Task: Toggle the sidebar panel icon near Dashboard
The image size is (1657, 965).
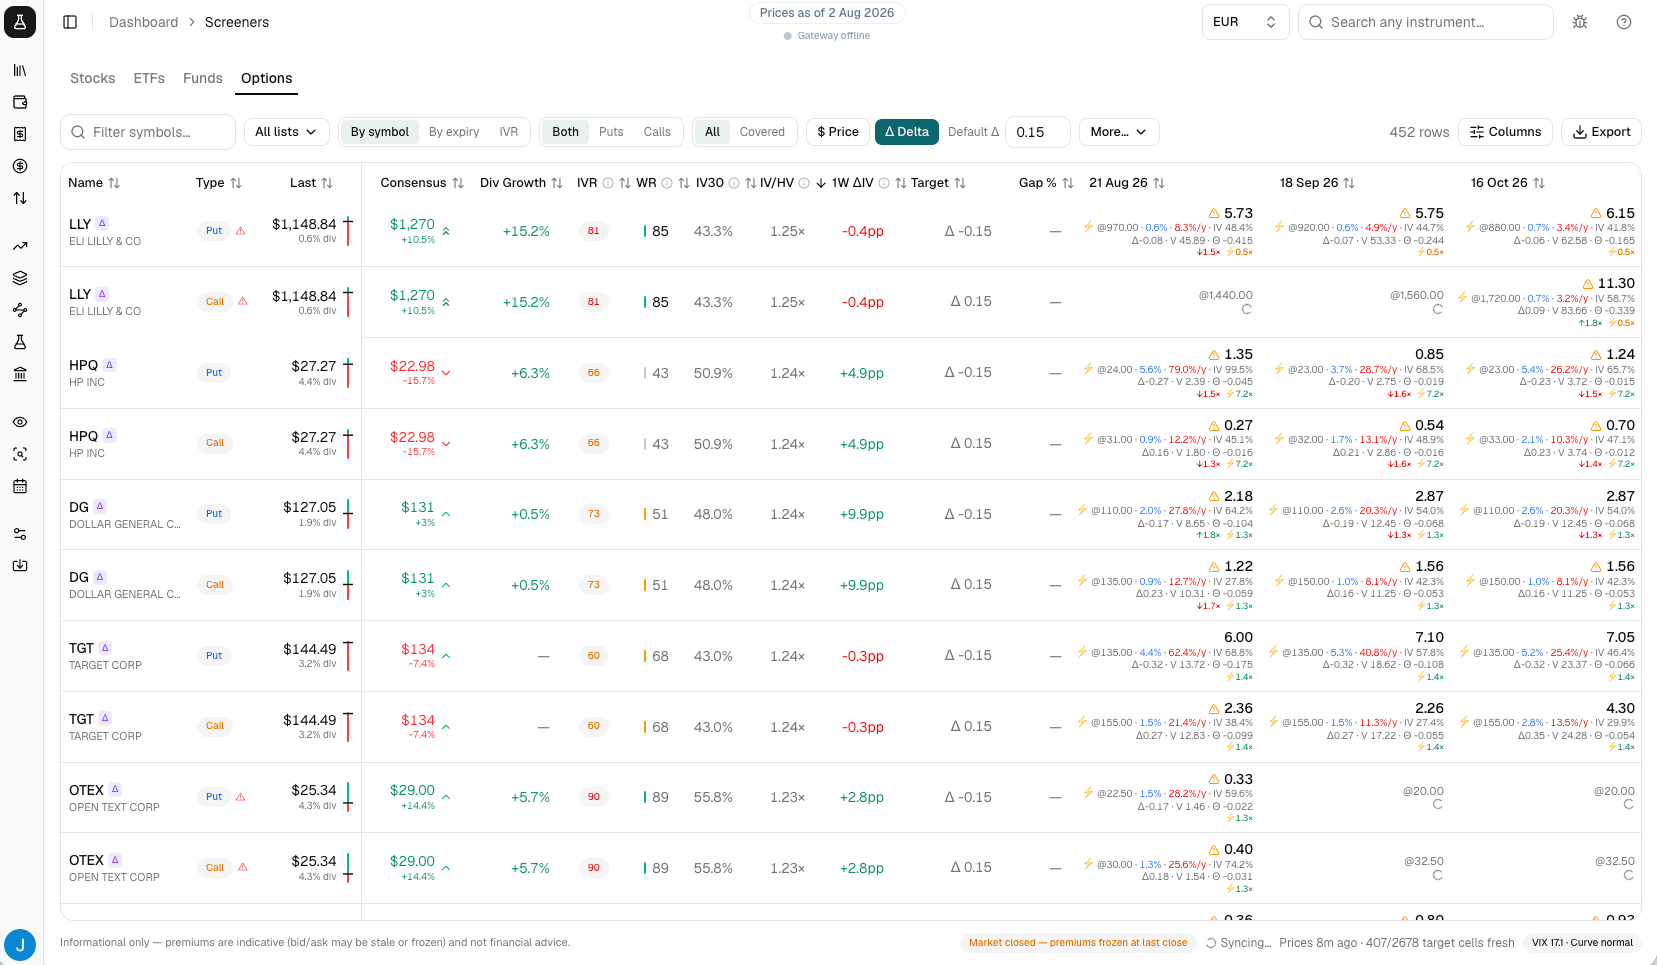Action: [70, 22]
